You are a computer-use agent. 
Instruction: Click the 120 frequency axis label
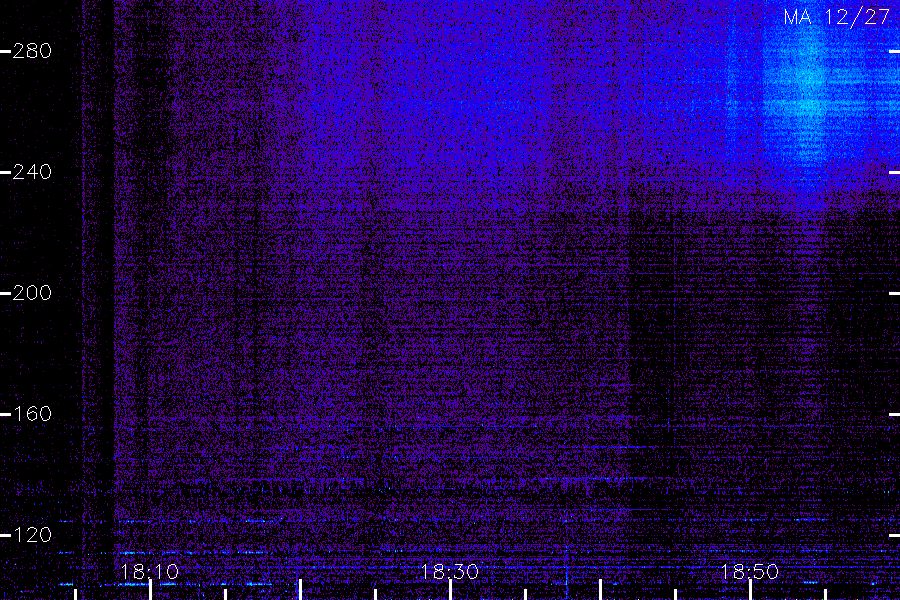point(32,535)
